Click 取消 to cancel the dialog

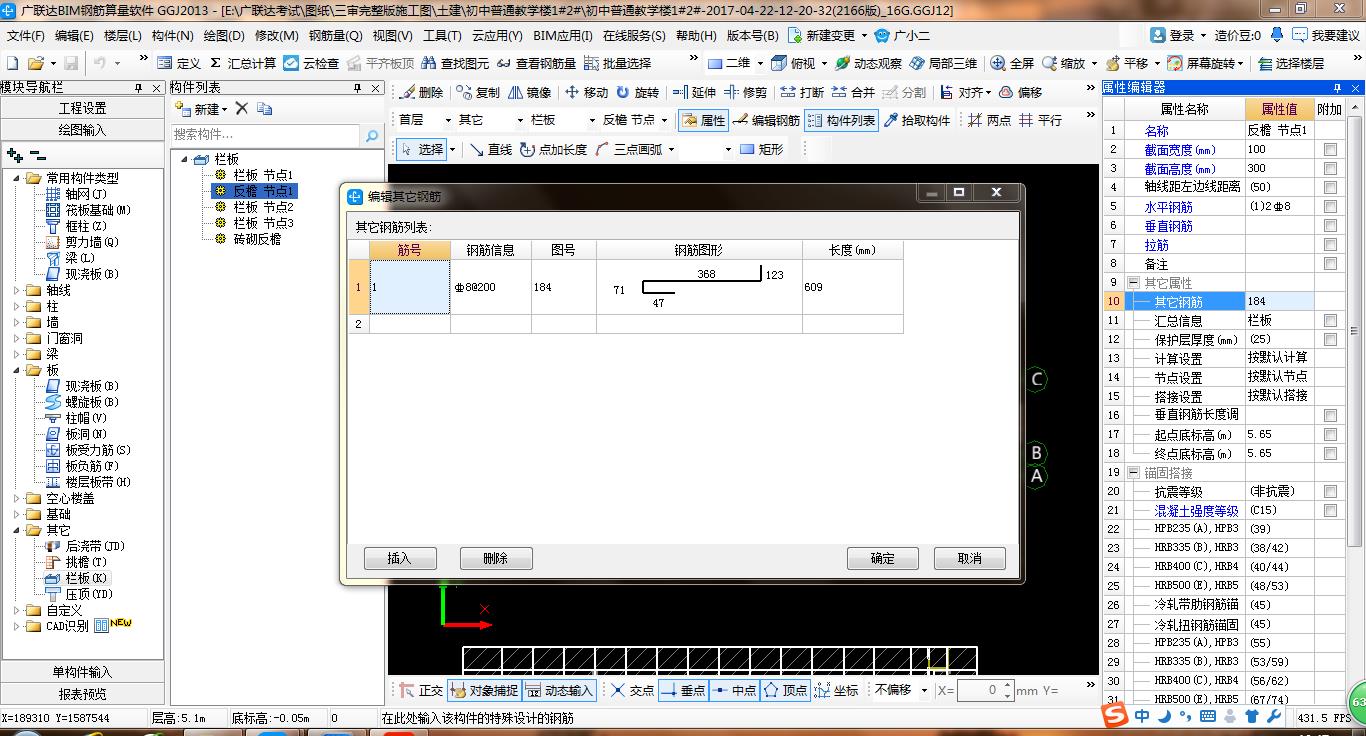[970, 558]
